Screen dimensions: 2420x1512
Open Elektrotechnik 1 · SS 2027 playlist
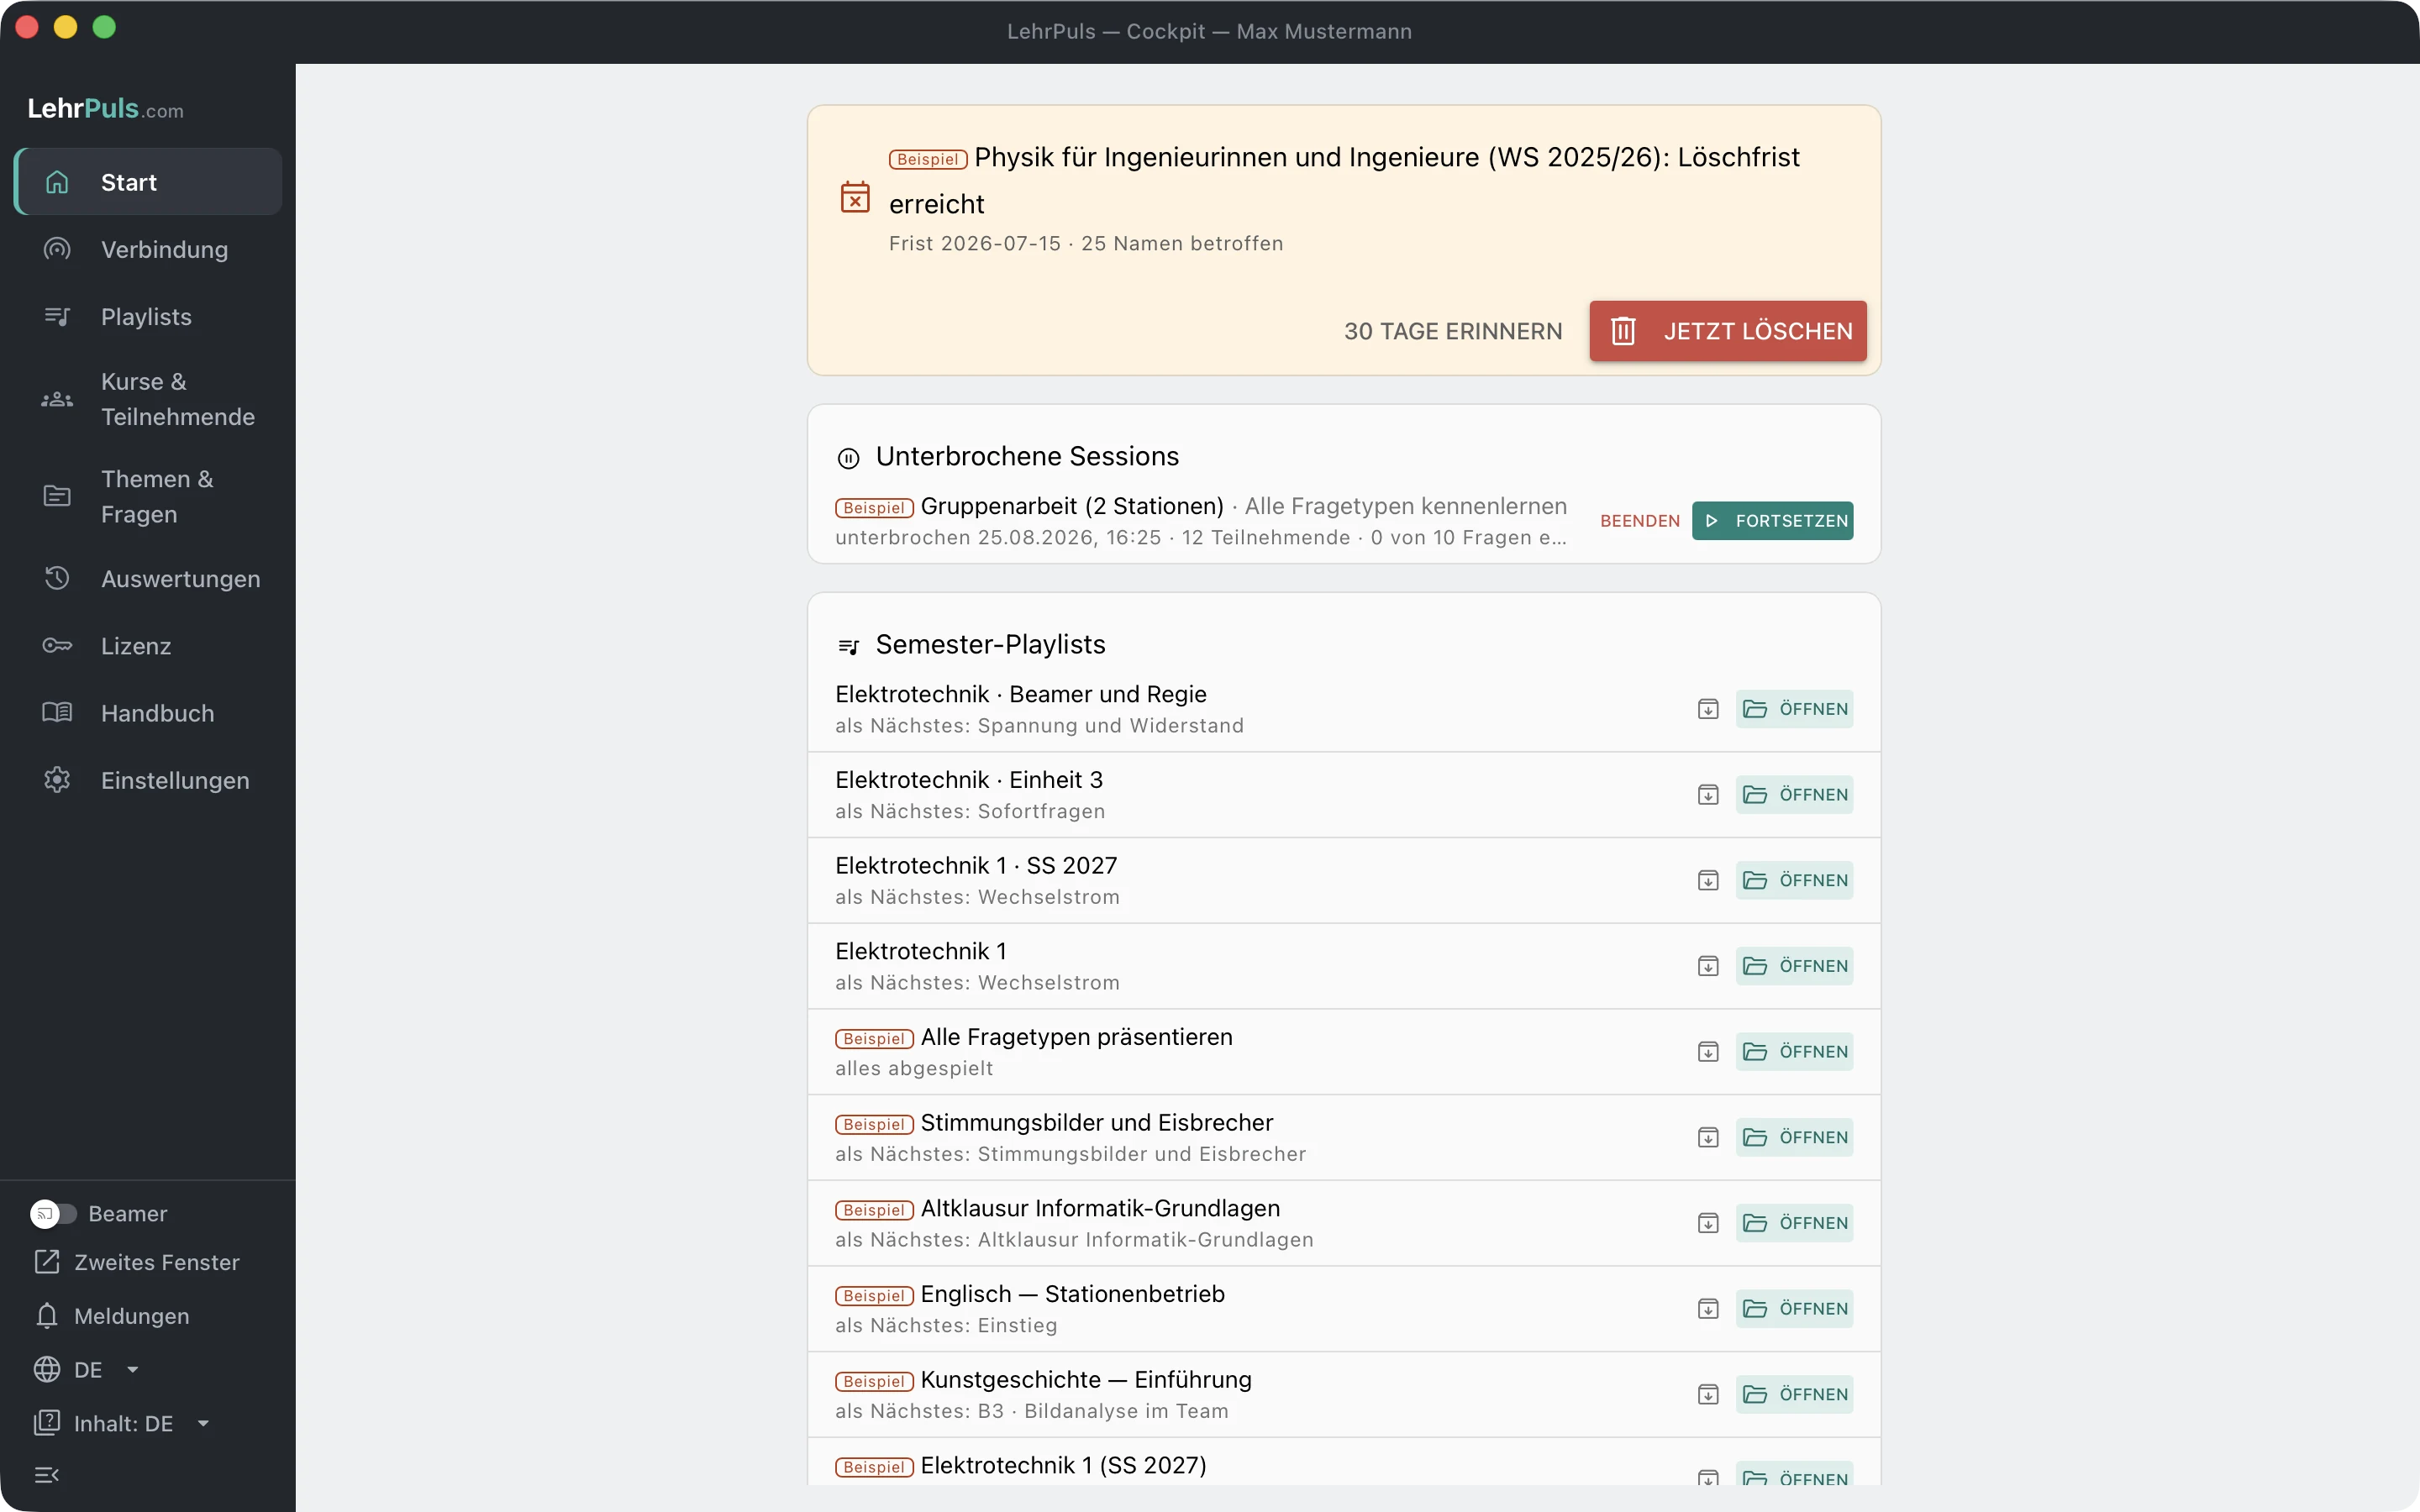pyautogui.click(x=1794, y=880)
